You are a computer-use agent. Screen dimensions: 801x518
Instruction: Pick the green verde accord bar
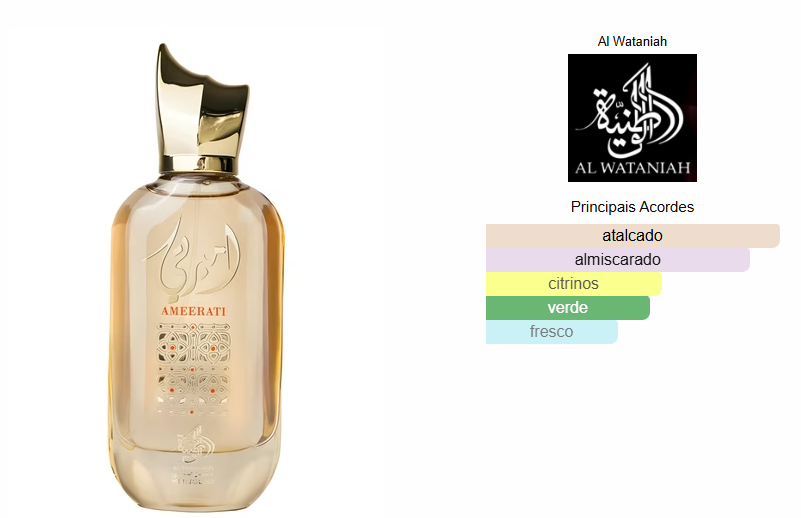pos(568,308)
